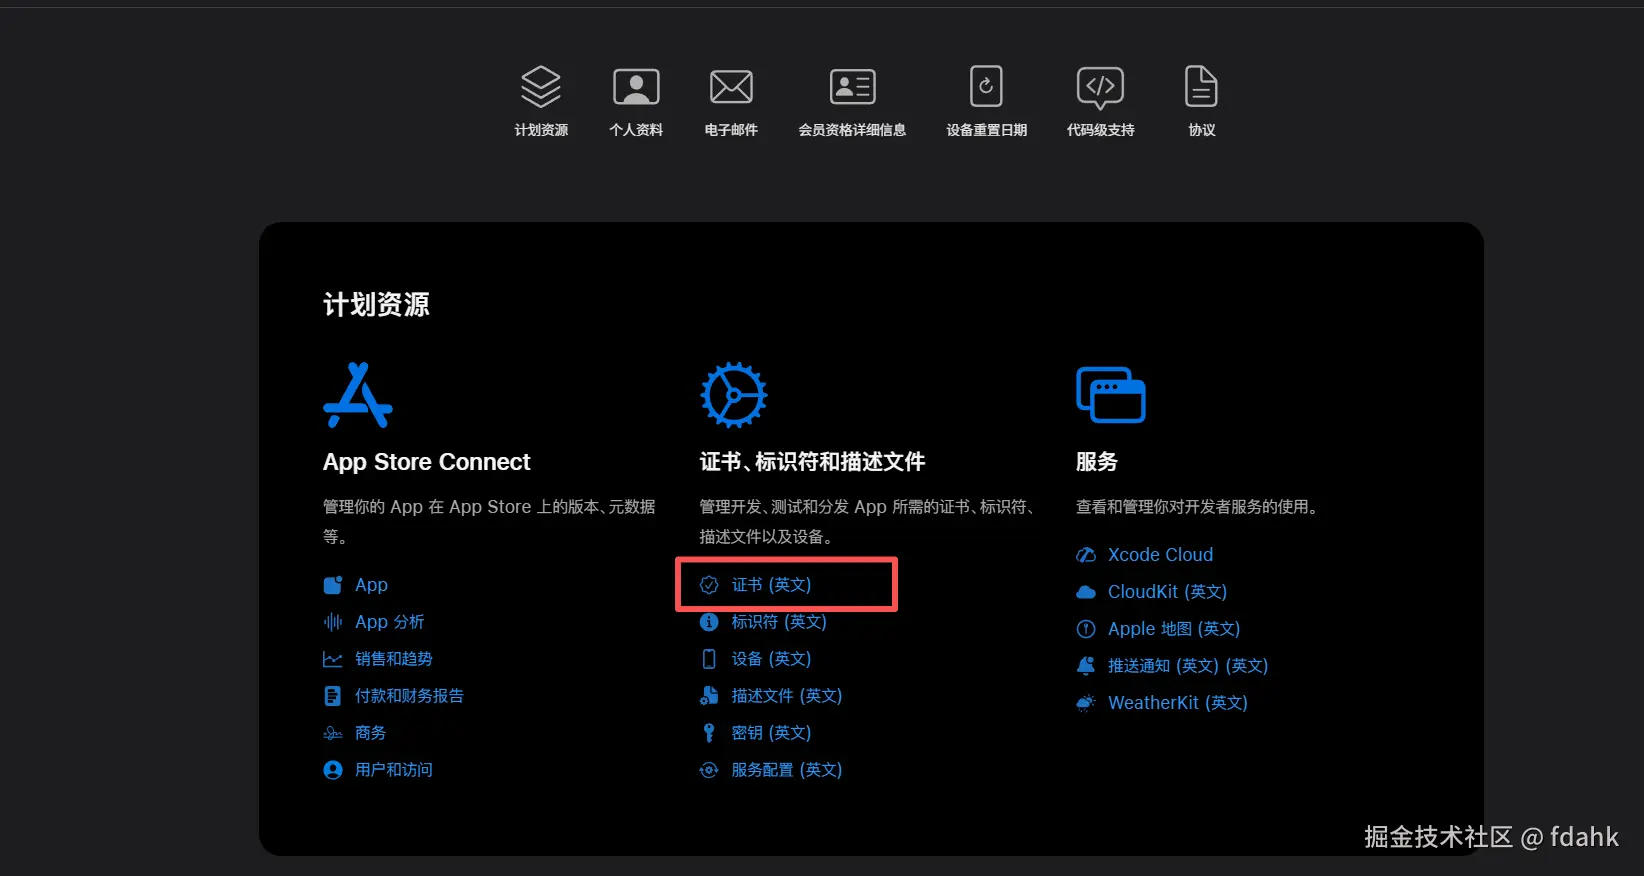
Task: Open the 会员资格详细信息 ID card icon
Action: [852, 87]
